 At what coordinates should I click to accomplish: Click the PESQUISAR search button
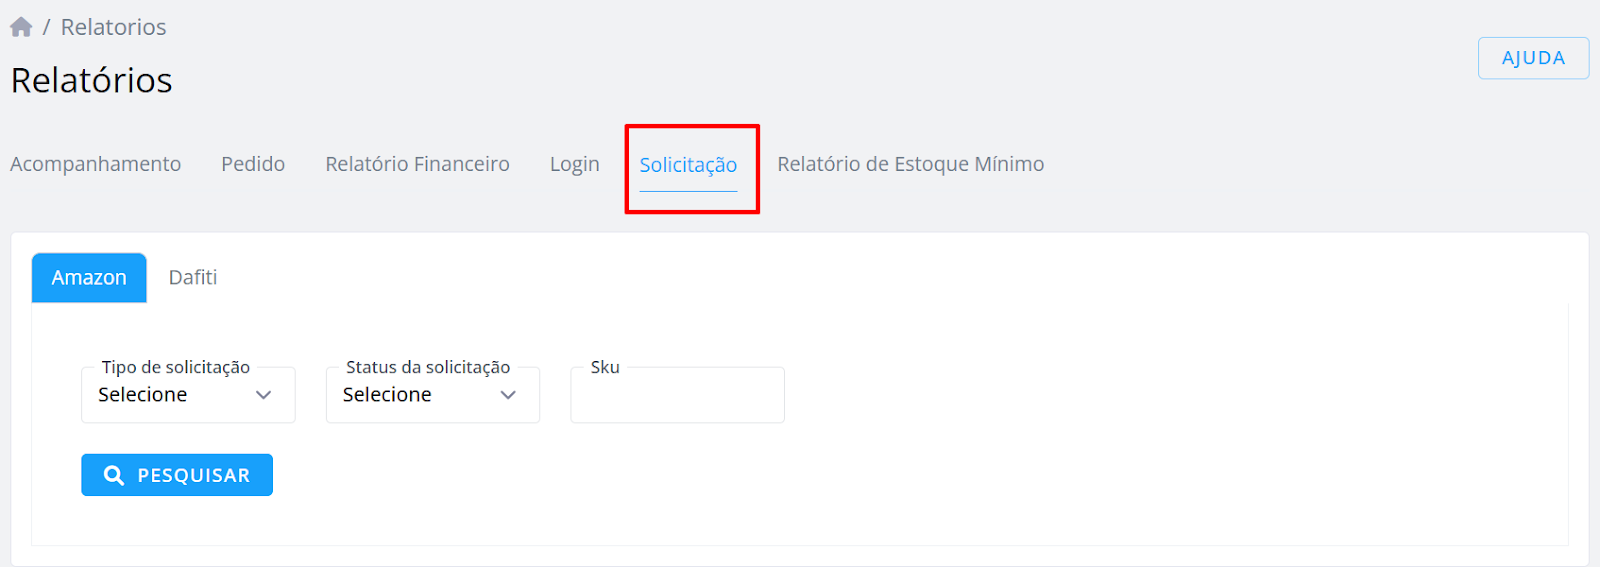pos(177,475)
